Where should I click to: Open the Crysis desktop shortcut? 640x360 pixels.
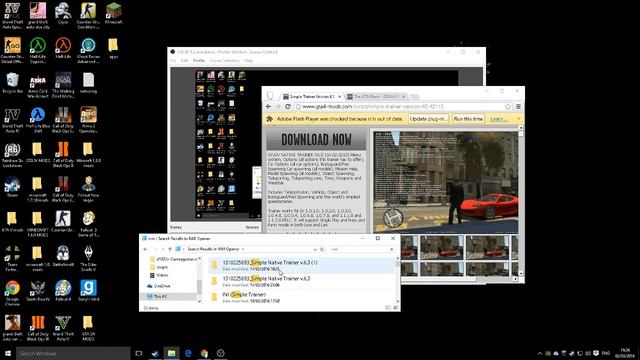[x=63, y=13]
